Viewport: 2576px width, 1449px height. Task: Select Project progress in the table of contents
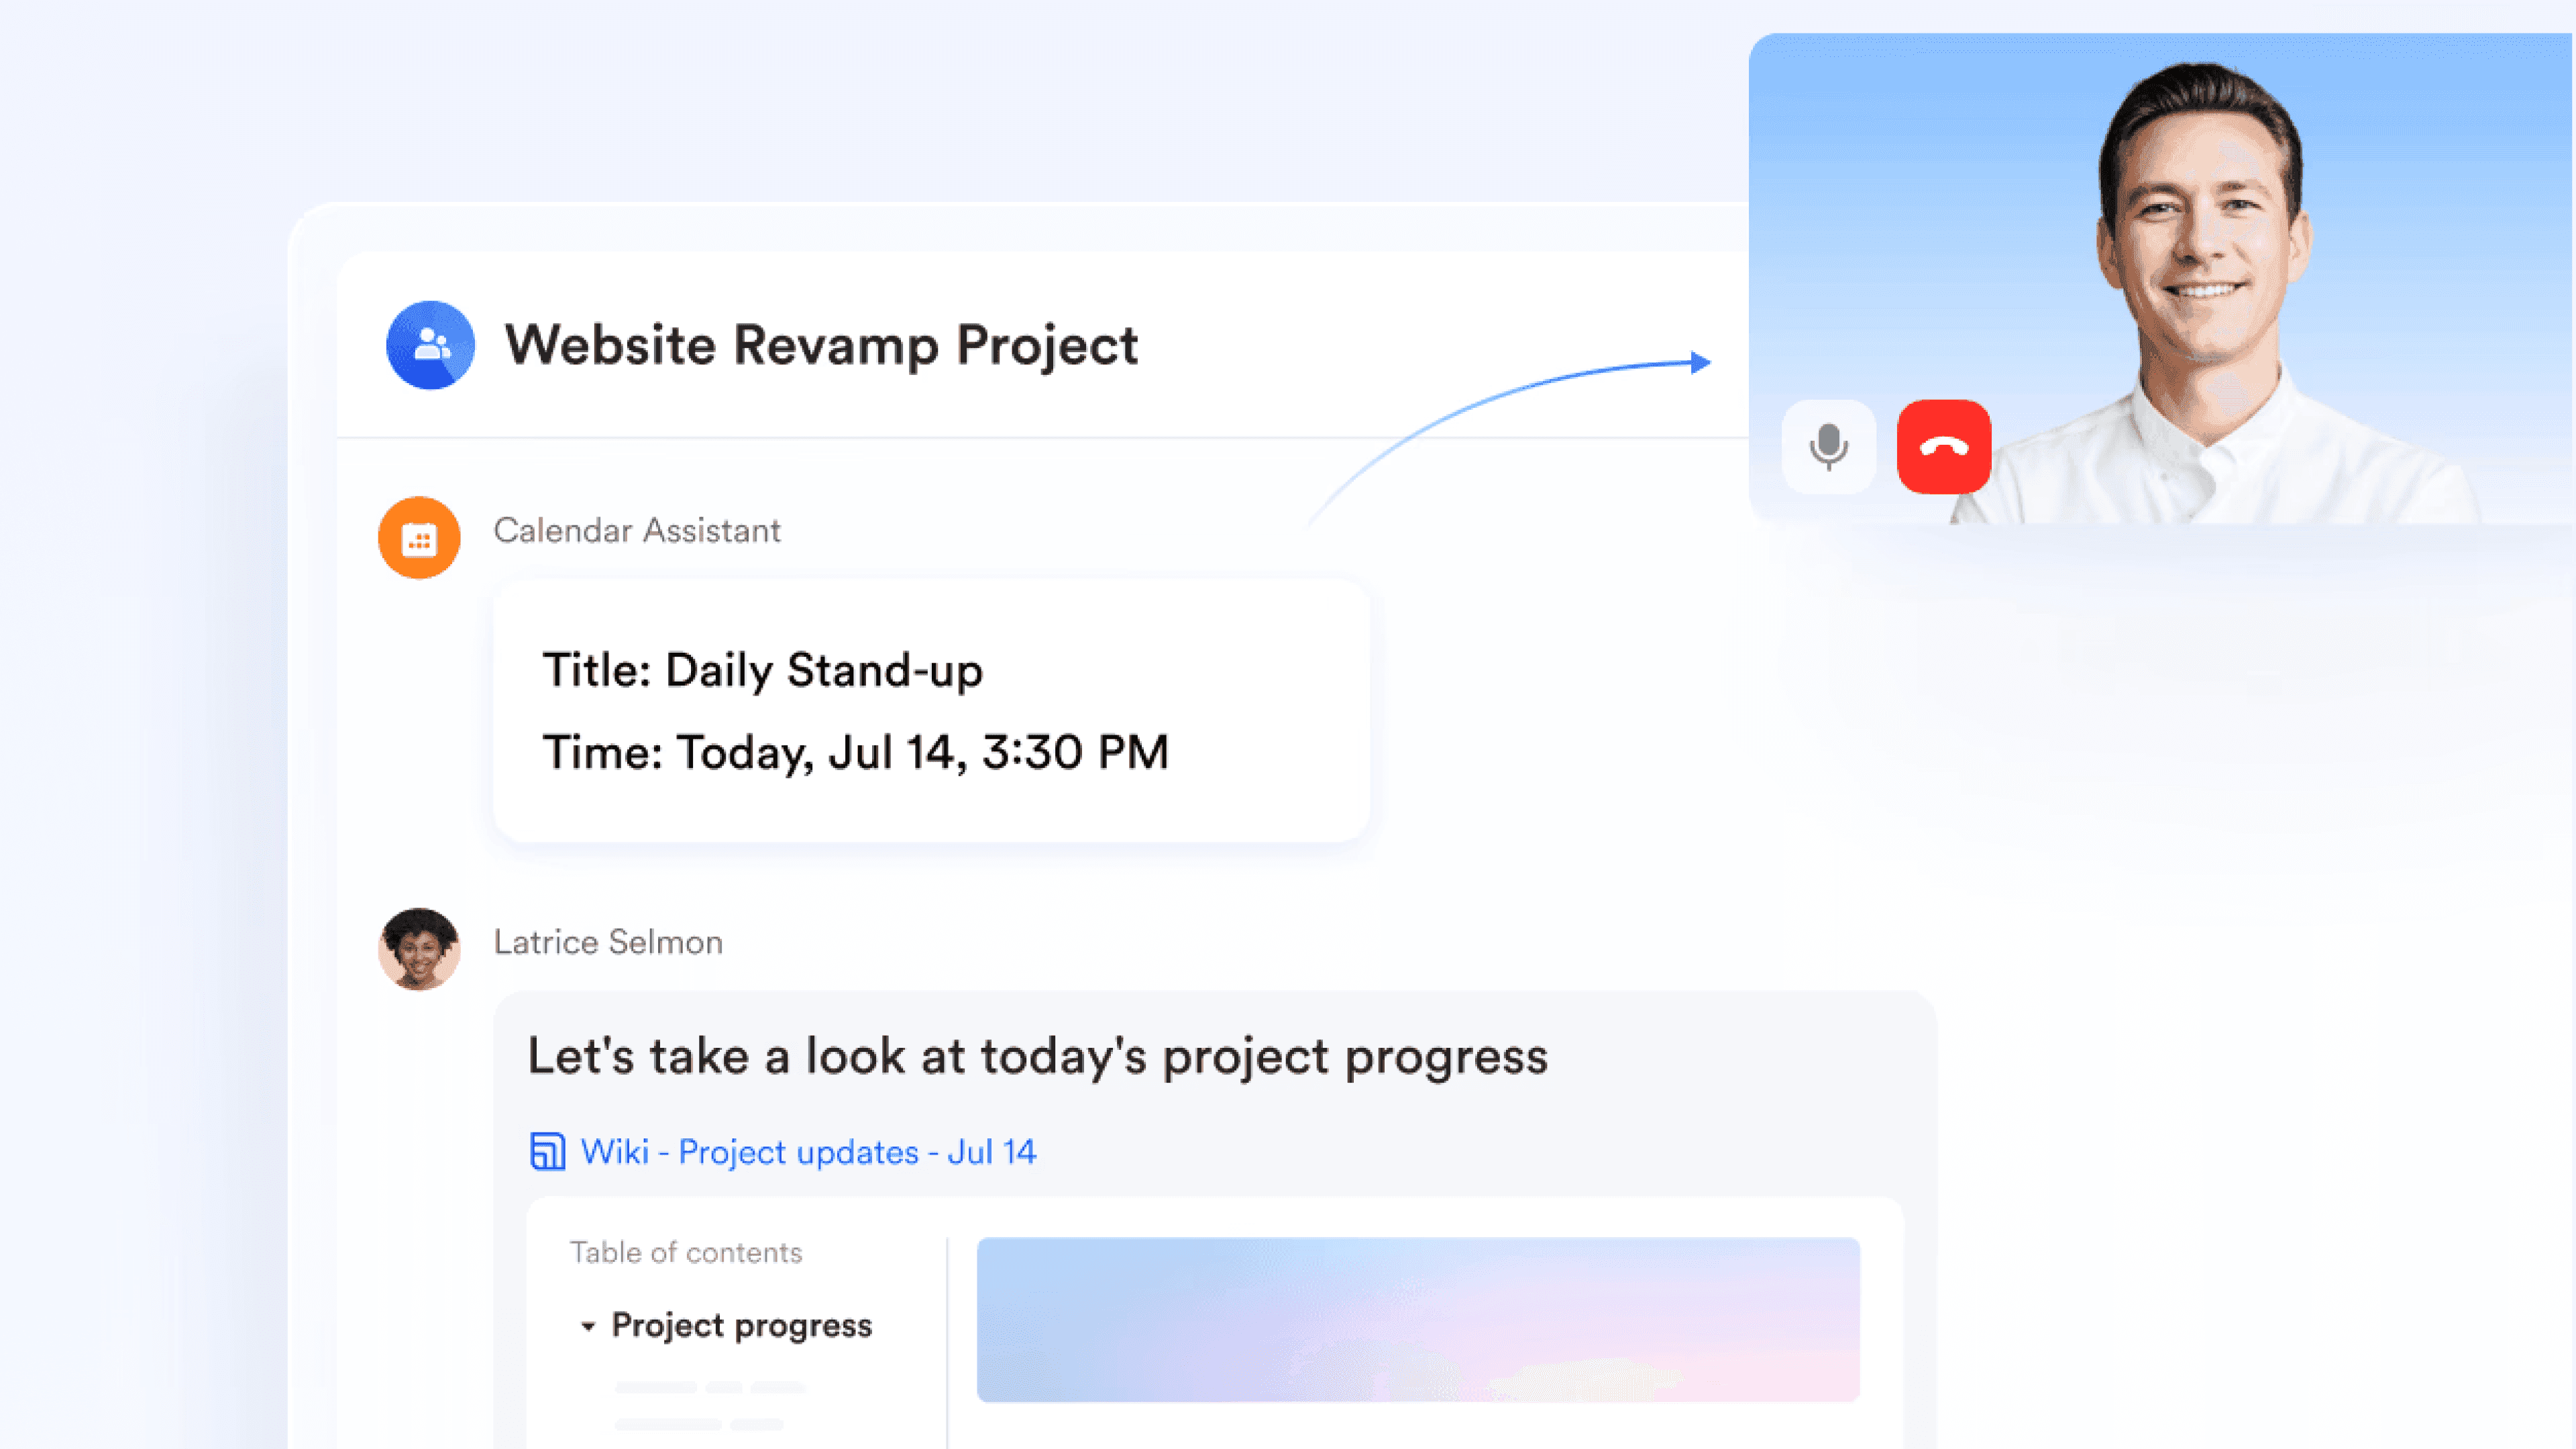point(741,1326)
